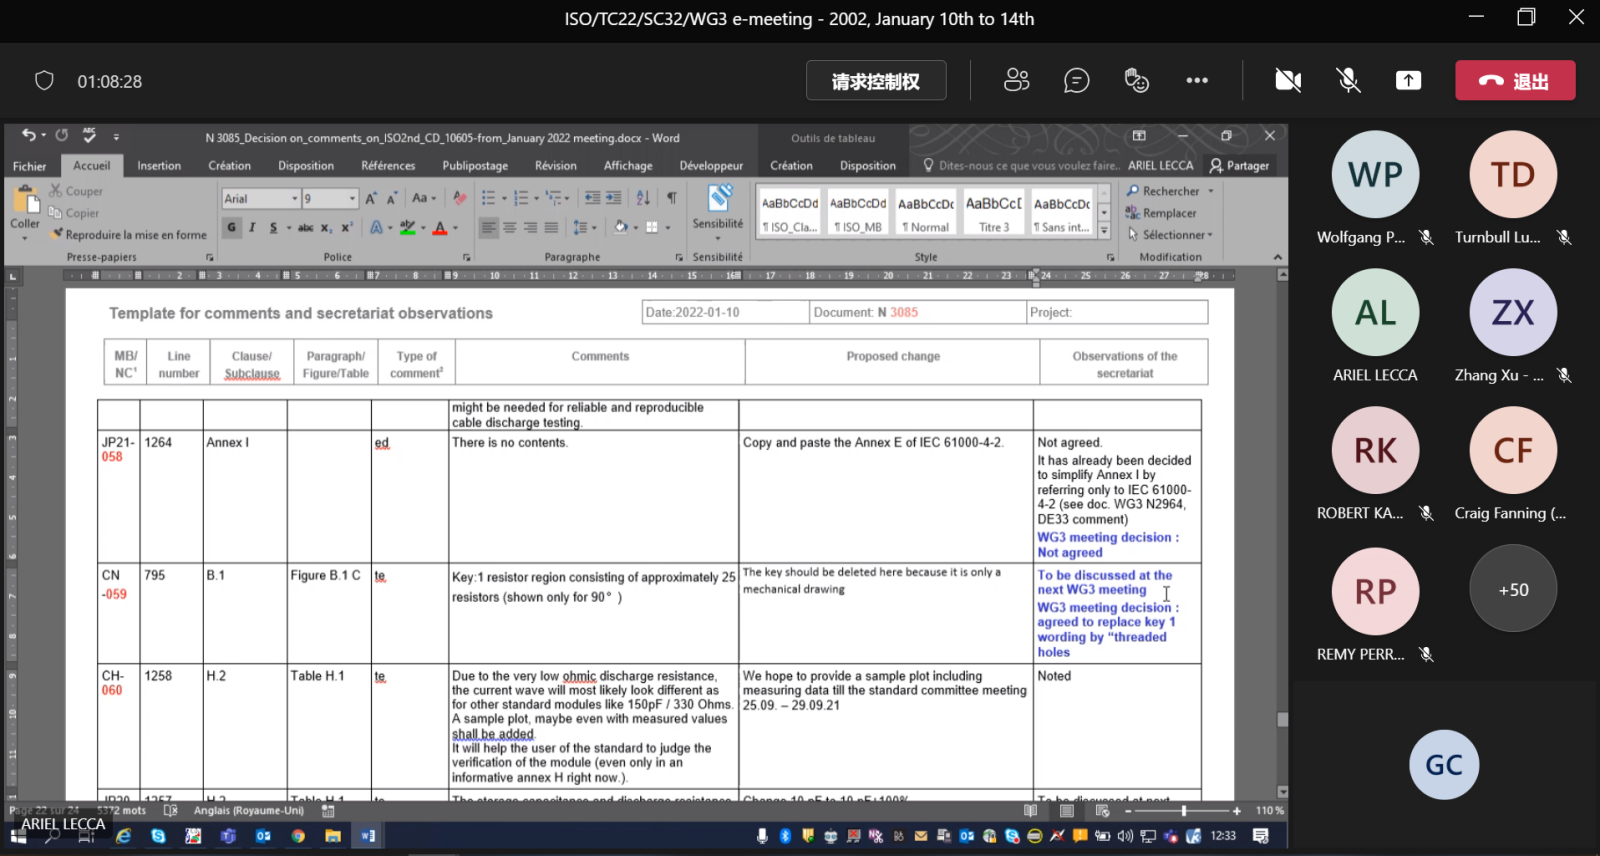Open More actions ellipsis menu
Image resolution: width=1600 pixels, height=856 pixels.
pyautogui.click(x=1197, y=81)
